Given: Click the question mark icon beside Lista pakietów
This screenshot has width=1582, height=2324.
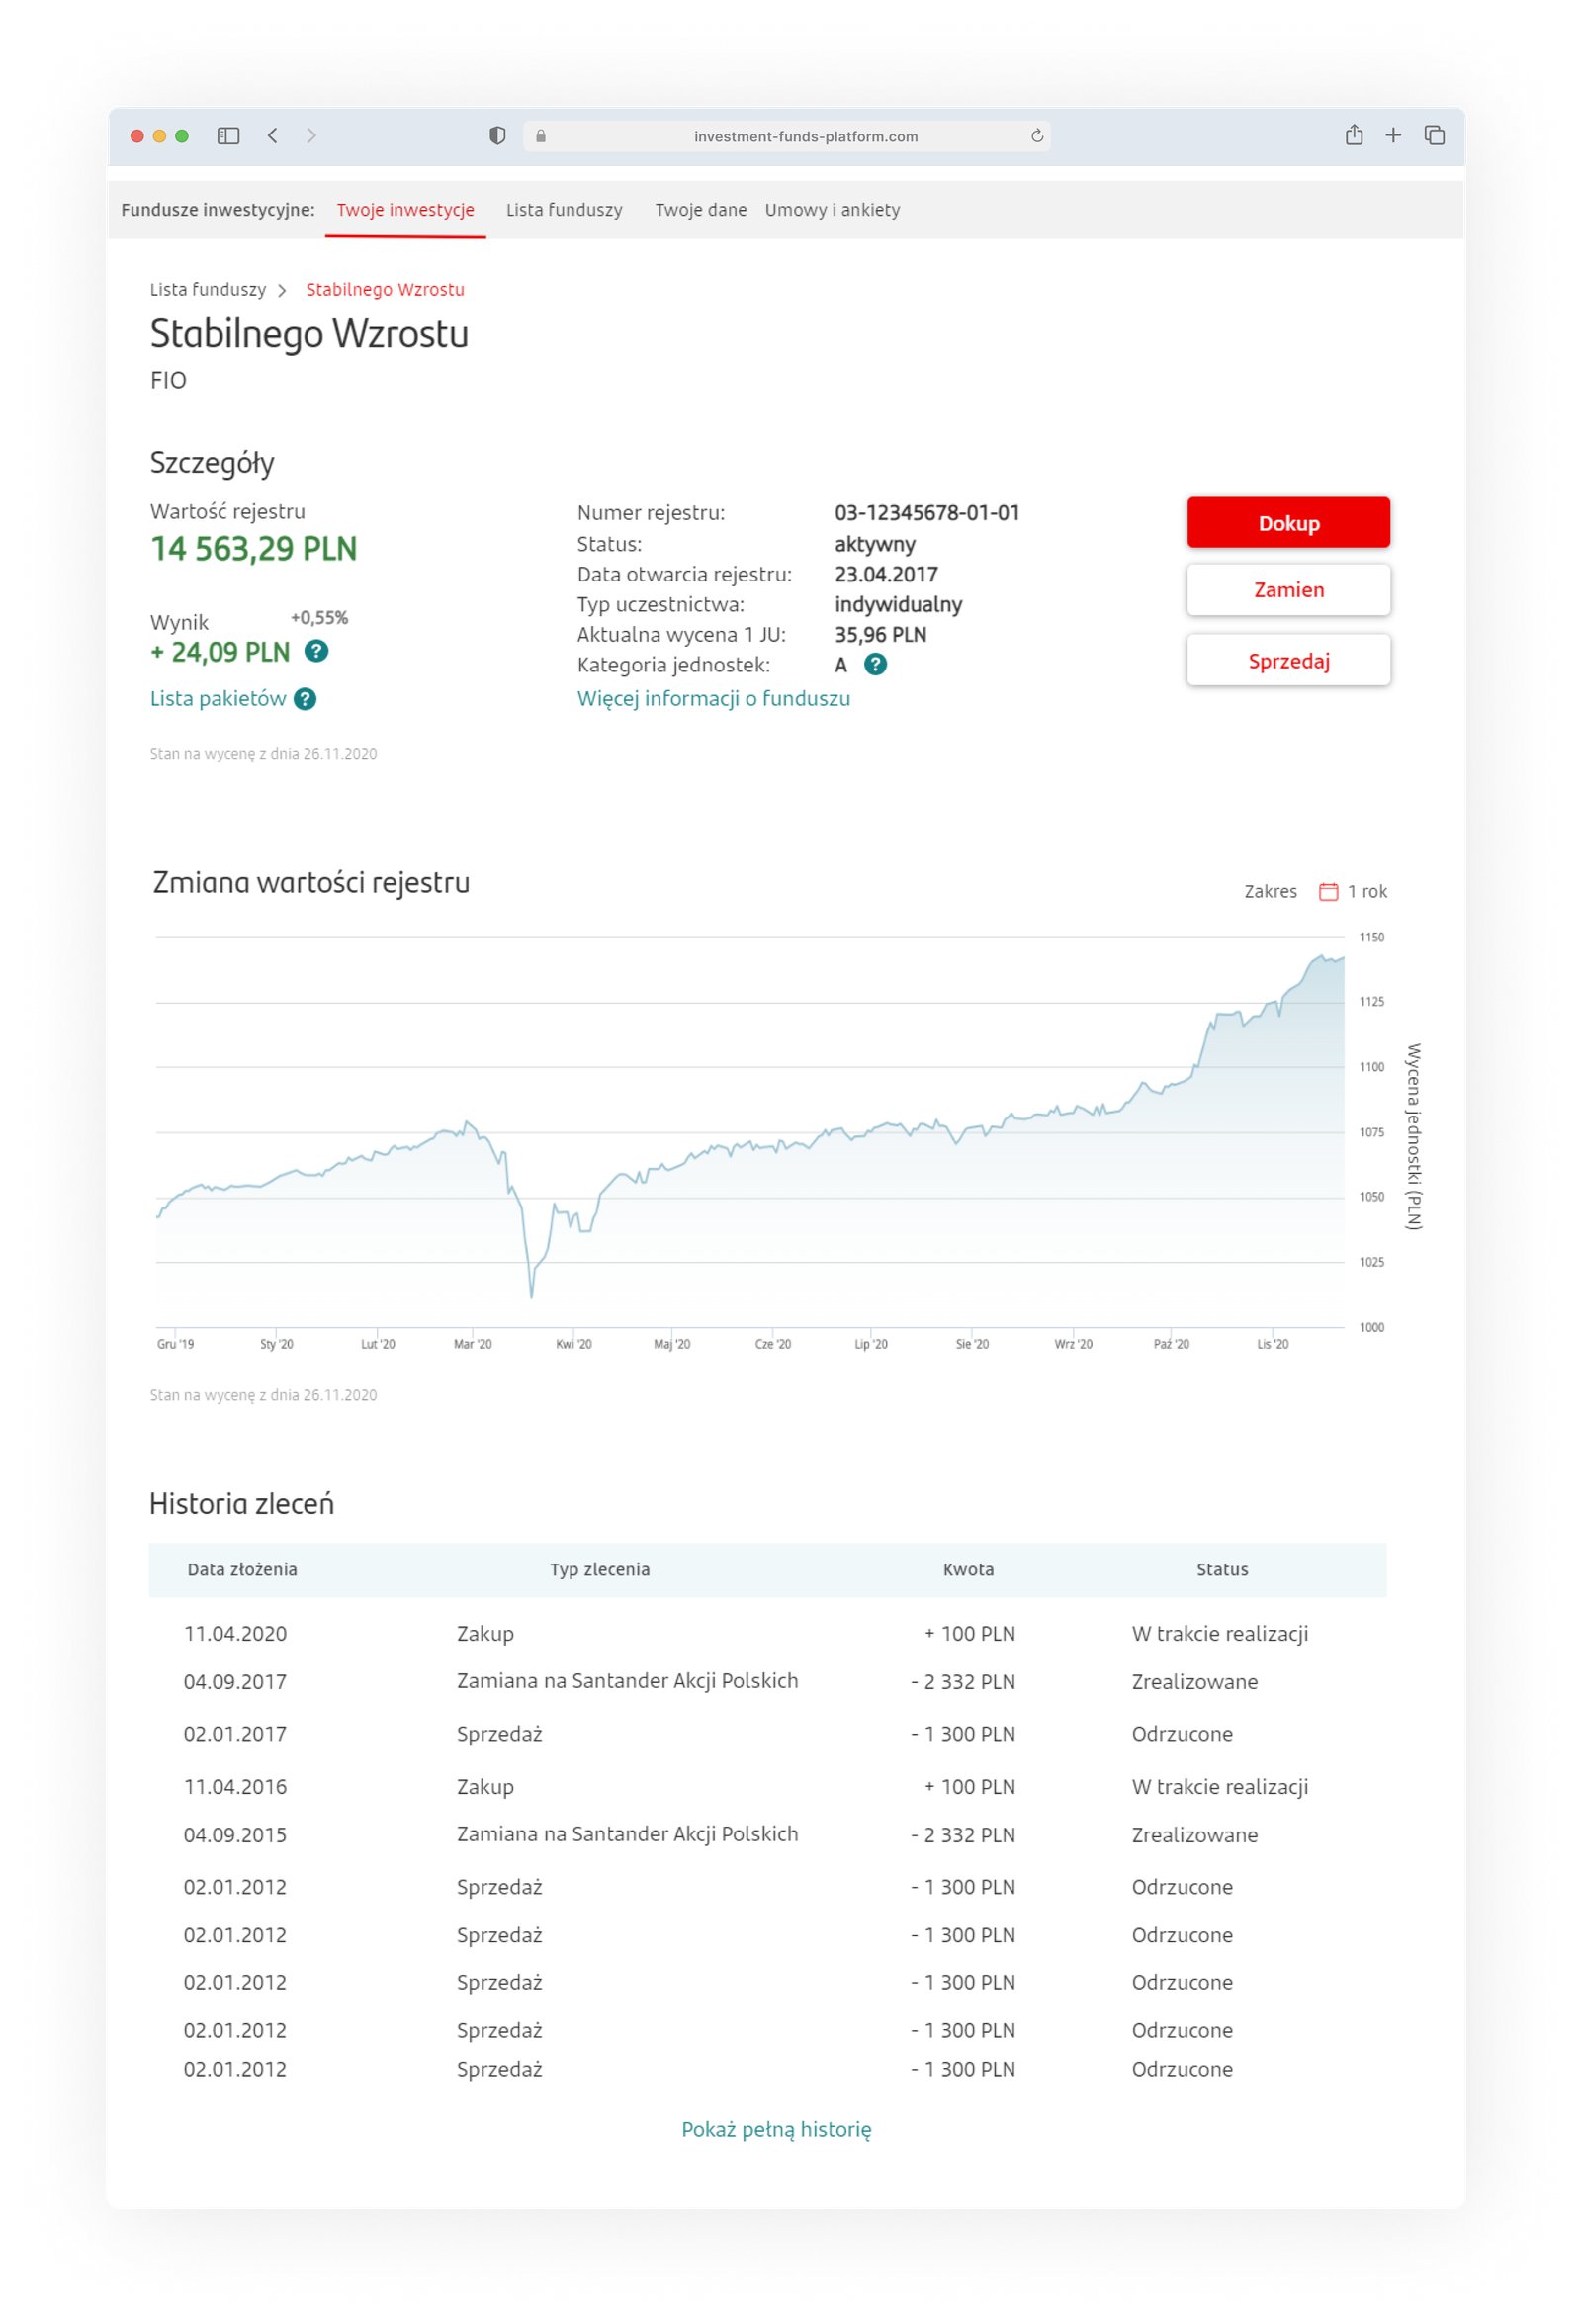Looking at the screenshot, I should (307, 699).
